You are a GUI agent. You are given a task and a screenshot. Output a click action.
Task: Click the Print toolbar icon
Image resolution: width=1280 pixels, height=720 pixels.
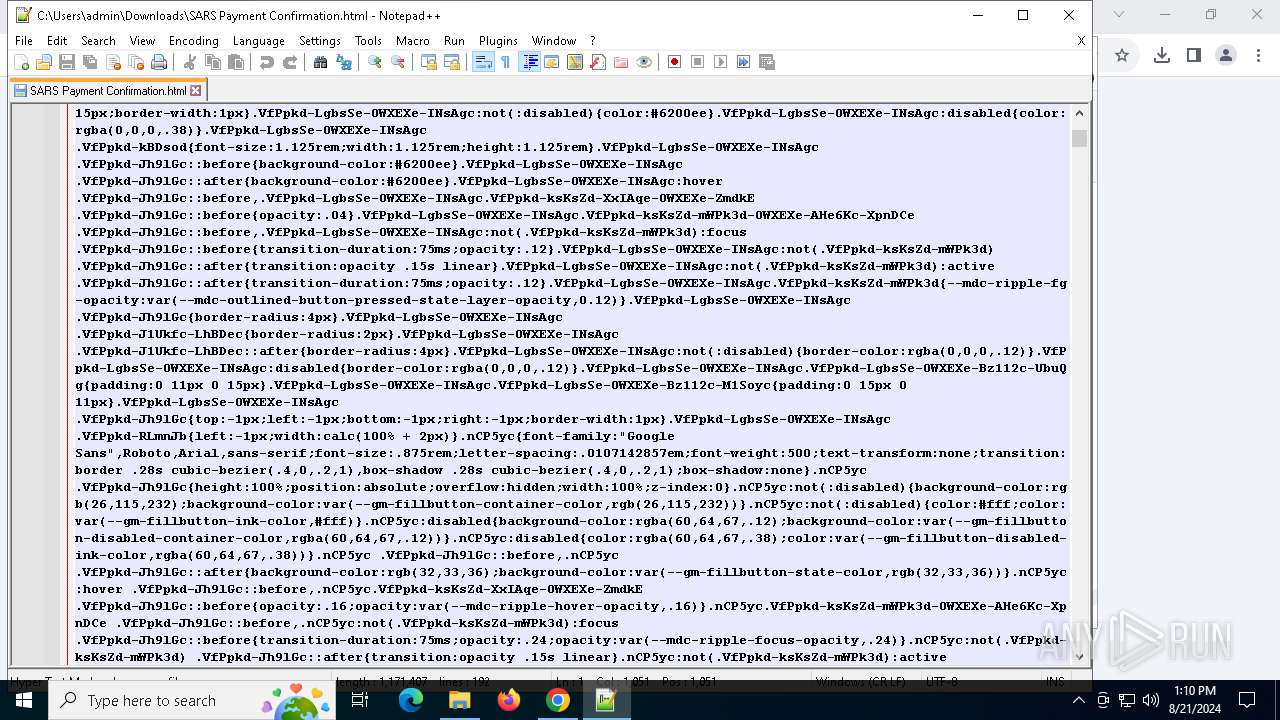click(159, 62)
